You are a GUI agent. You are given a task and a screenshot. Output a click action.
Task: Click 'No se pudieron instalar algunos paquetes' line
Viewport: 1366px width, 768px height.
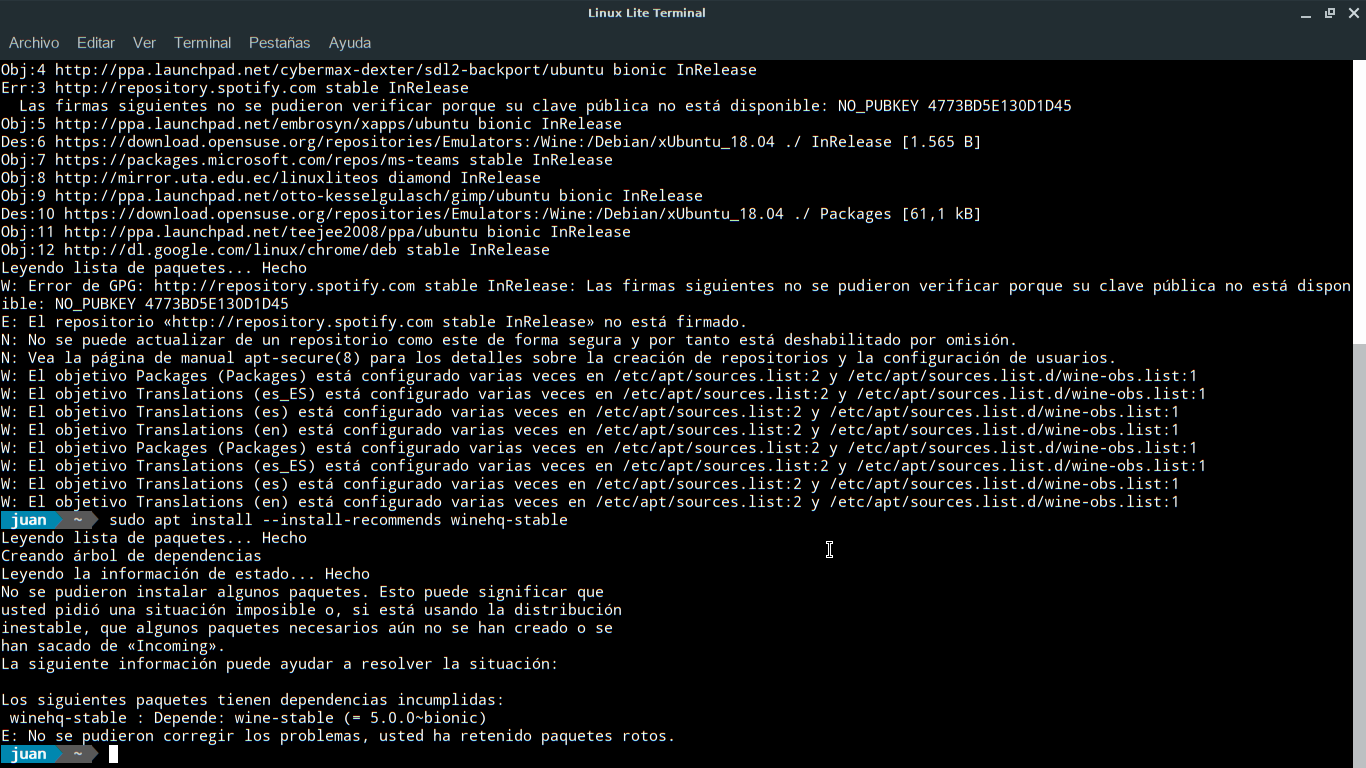coord(302,592)
